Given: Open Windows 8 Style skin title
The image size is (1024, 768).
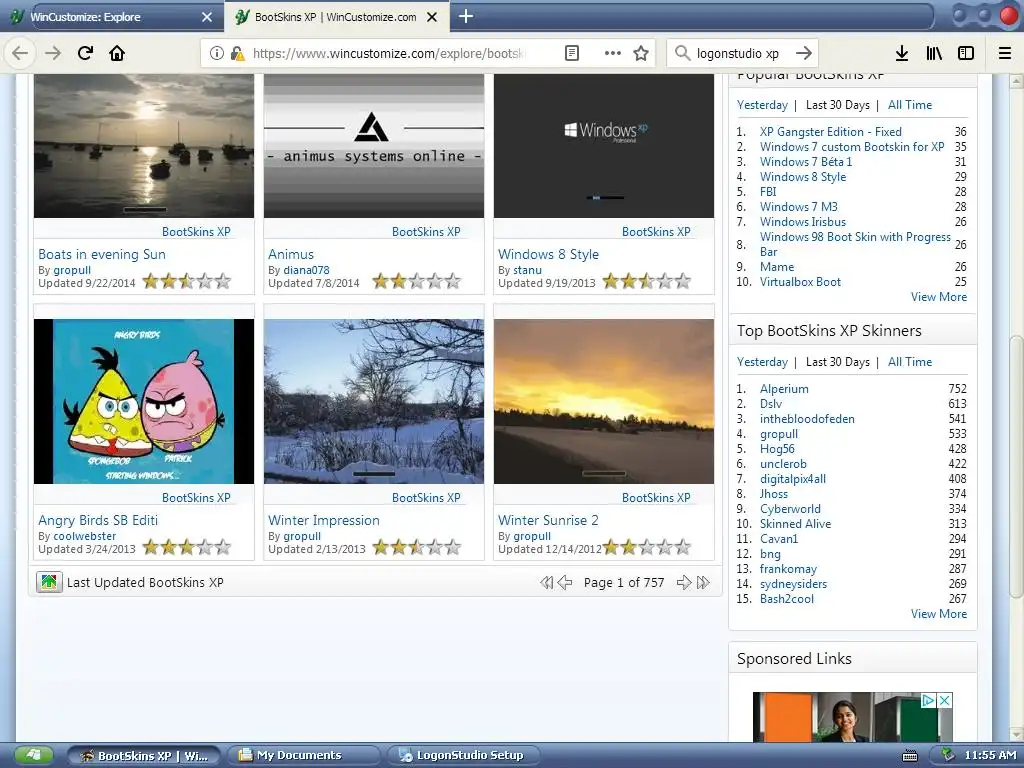Looking at the screenshot, I should point(548,254).
